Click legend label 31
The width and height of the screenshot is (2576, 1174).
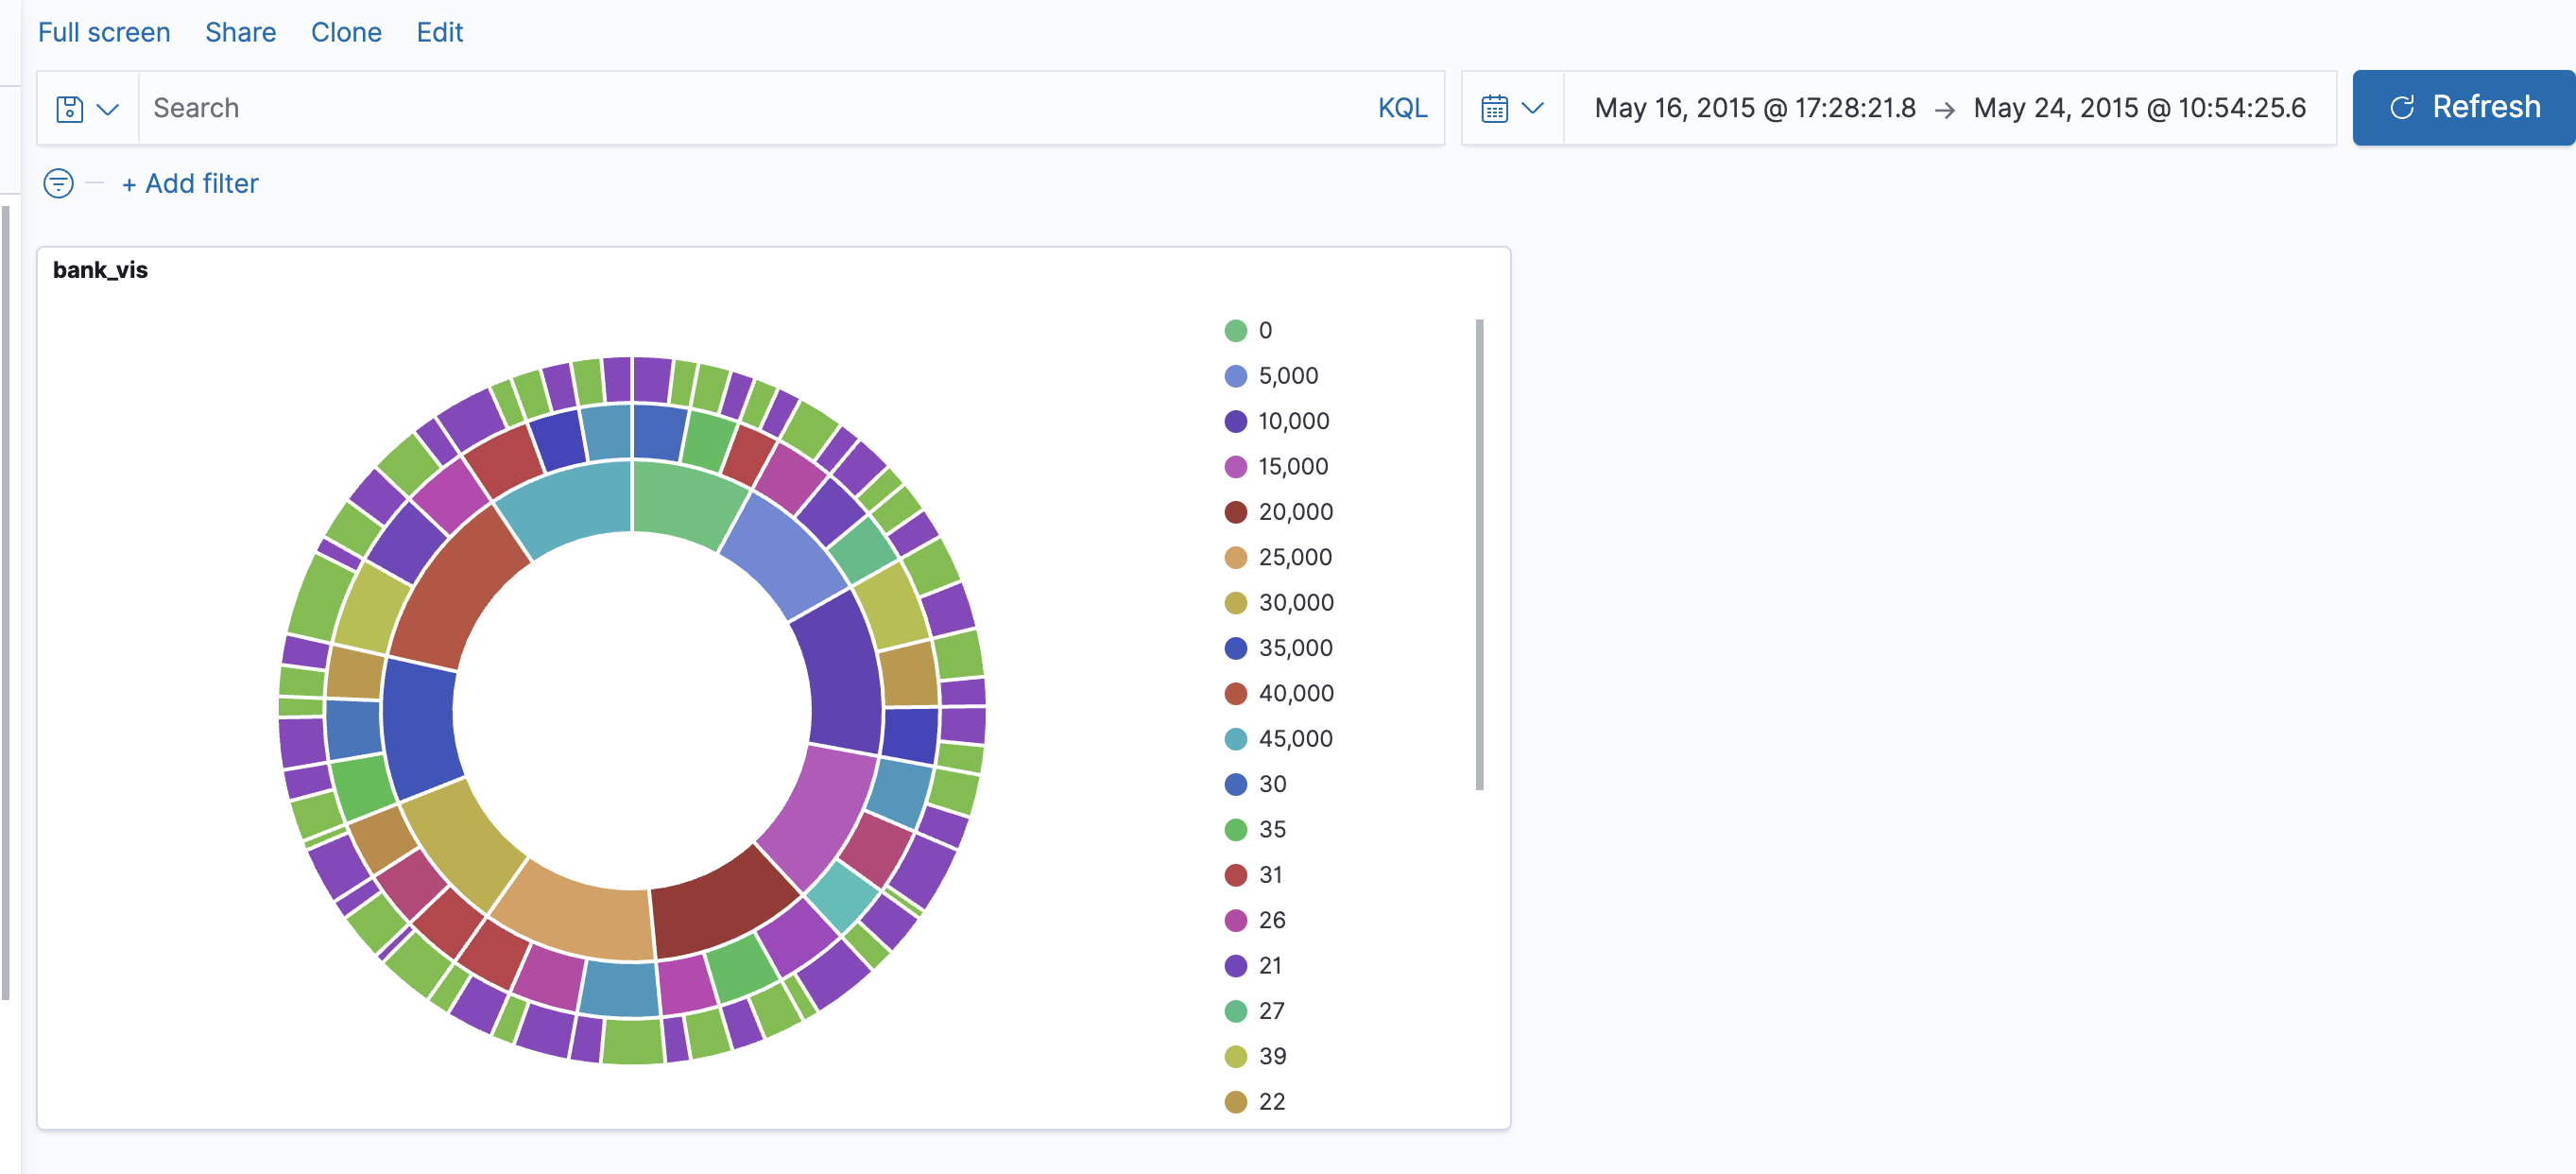tap(1271, 874)
